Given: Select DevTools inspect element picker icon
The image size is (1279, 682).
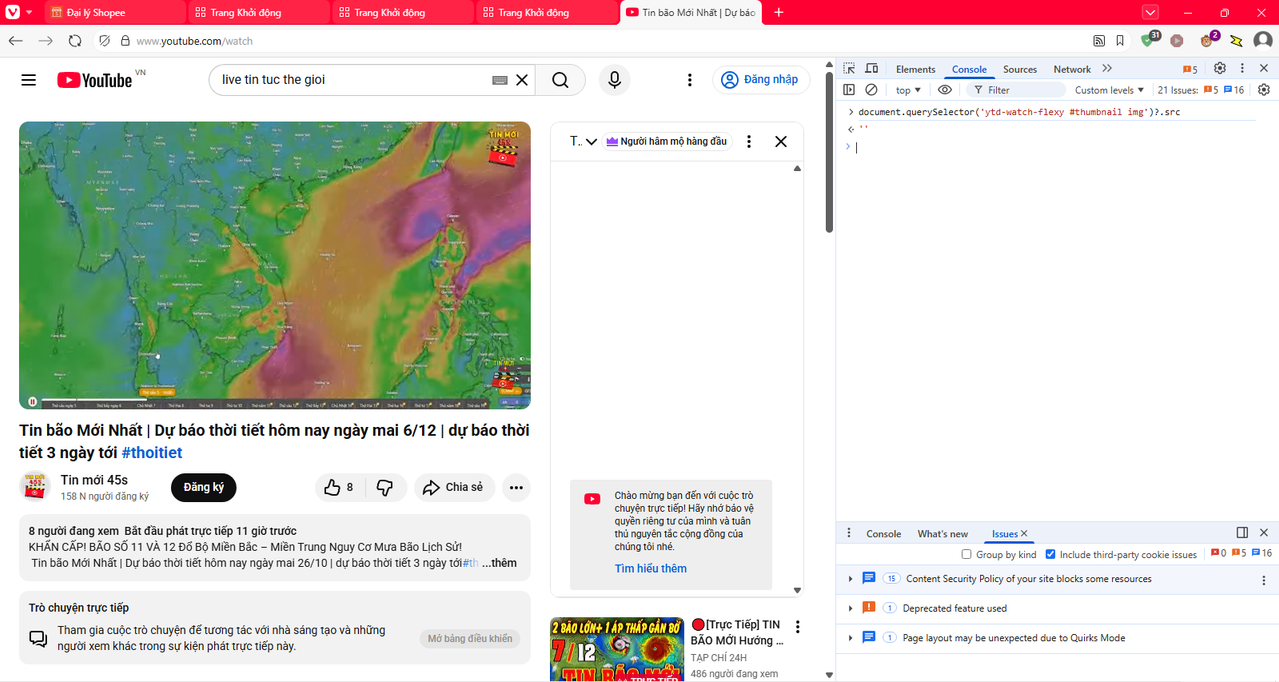Looking at the screenshot, I should coord(849,69).
